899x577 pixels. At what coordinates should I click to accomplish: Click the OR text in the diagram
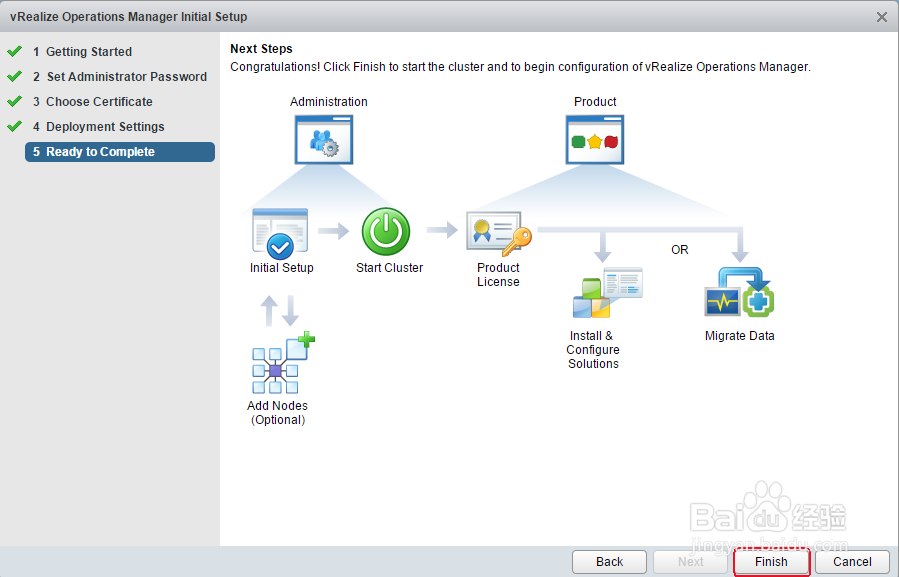point(679,250)
